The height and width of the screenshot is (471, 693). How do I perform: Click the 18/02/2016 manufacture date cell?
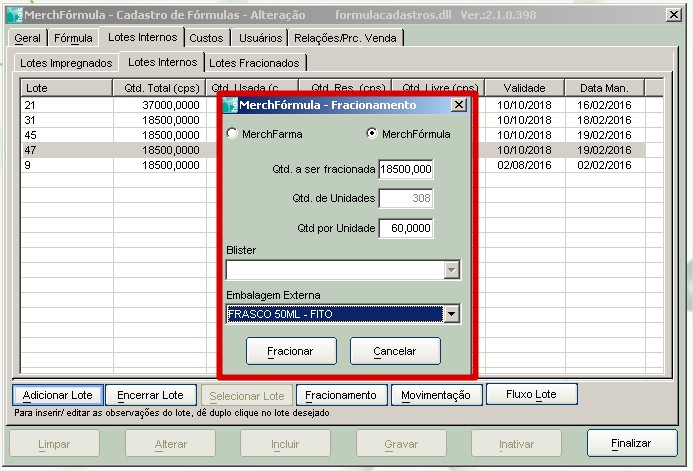tap(604, 120)
